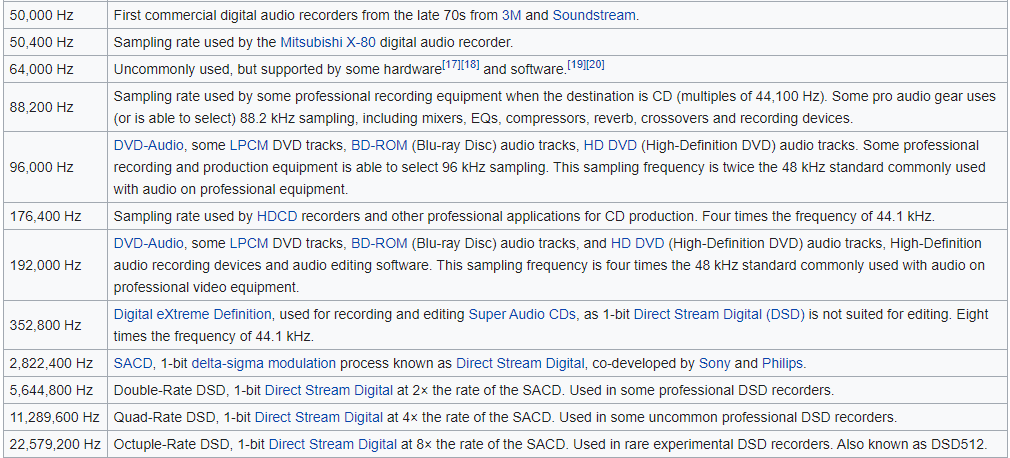Viewport: 1010px width, 458px height.
Task: Select the 176,400 Hz cell
Action: [55, 216]
